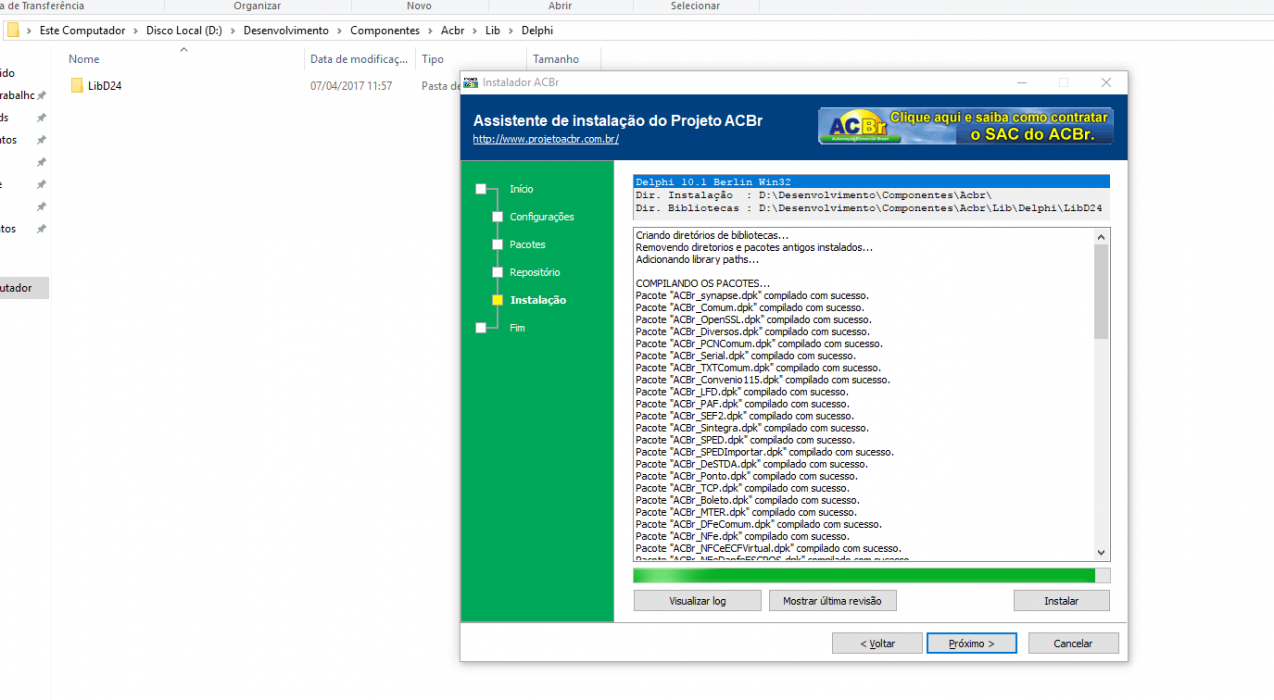Open the ACBr SAC banner ad

(966, 126)
